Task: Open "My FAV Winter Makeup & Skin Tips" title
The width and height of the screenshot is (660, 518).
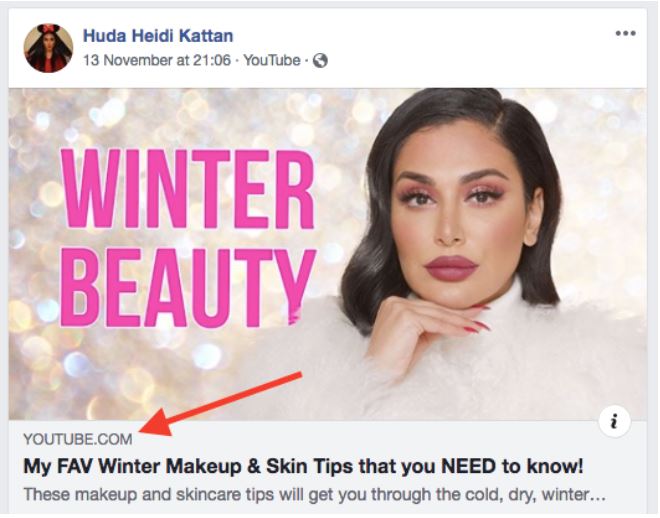Action: (303, 466)
